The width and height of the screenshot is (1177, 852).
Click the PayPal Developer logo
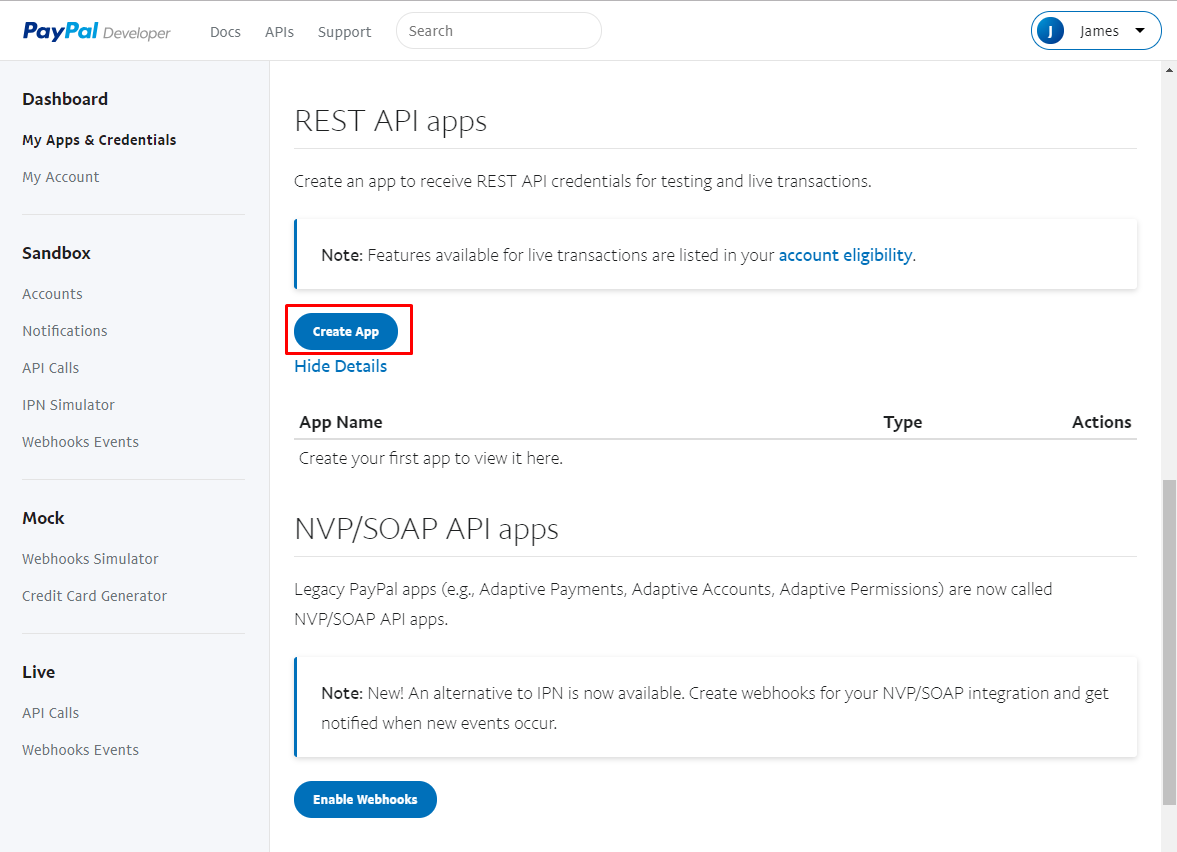pyautogui.click(x=97, y=32)
